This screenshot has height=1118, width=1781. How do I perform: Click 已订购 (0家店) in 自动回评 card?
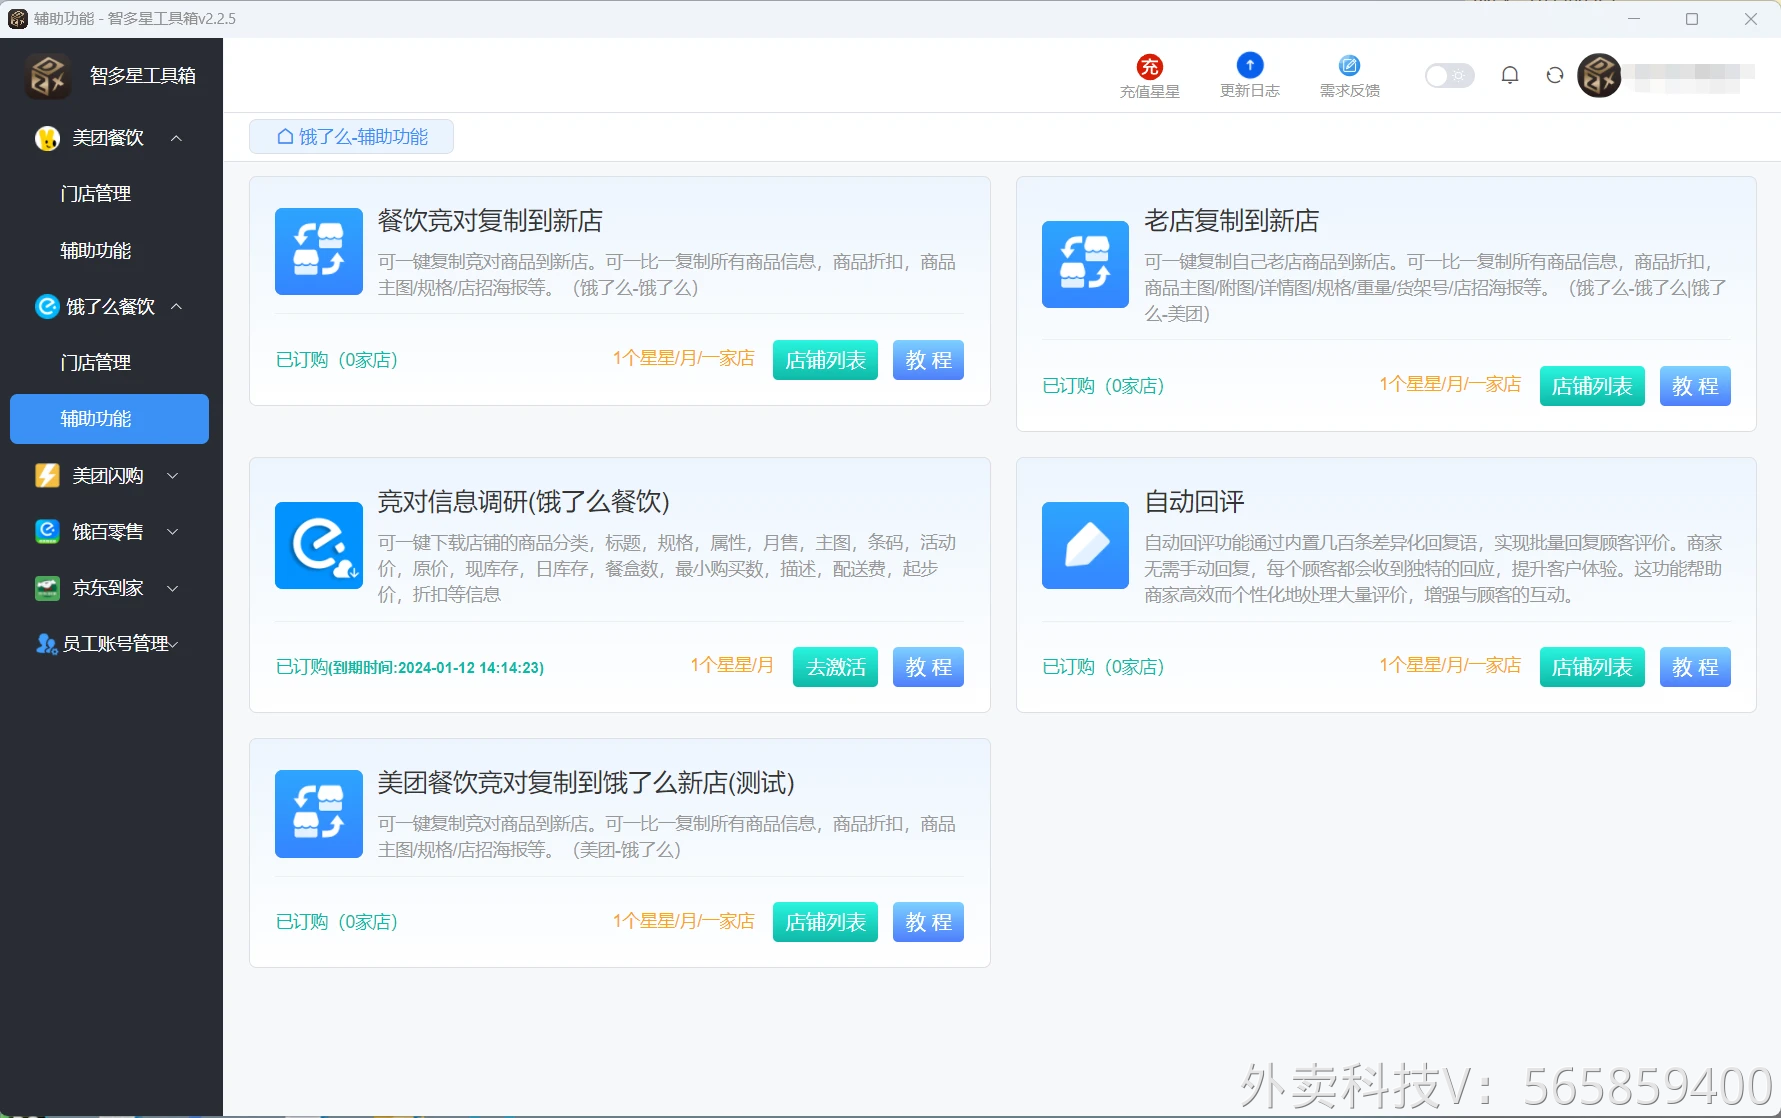click(1103, 667)
